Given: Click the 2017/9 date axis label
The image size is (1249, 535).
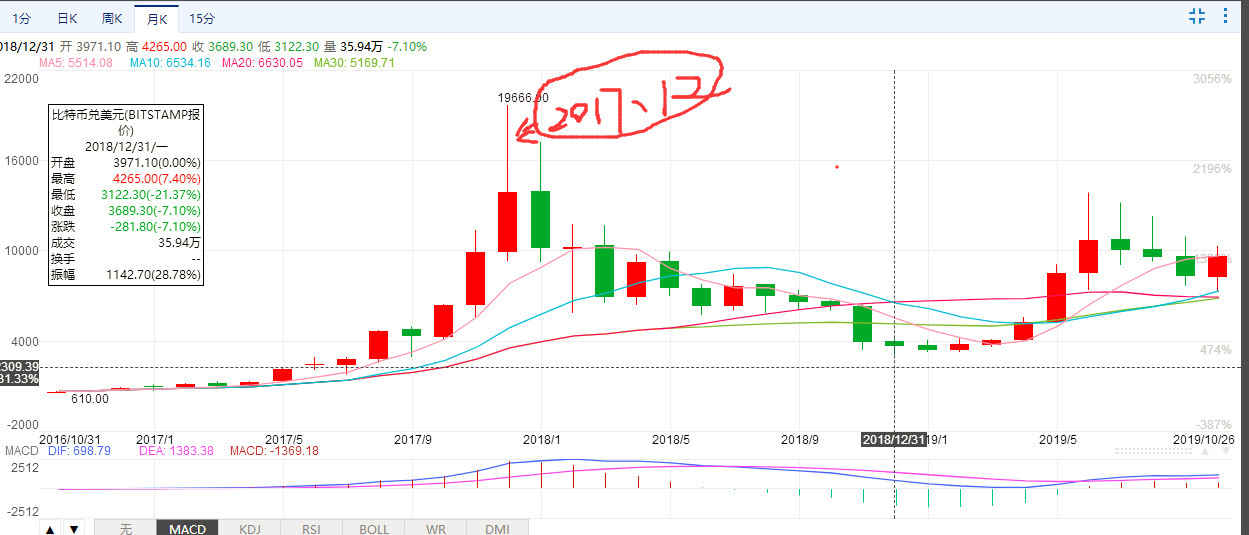Looking at the screenshot, I should tap(412, 439).
